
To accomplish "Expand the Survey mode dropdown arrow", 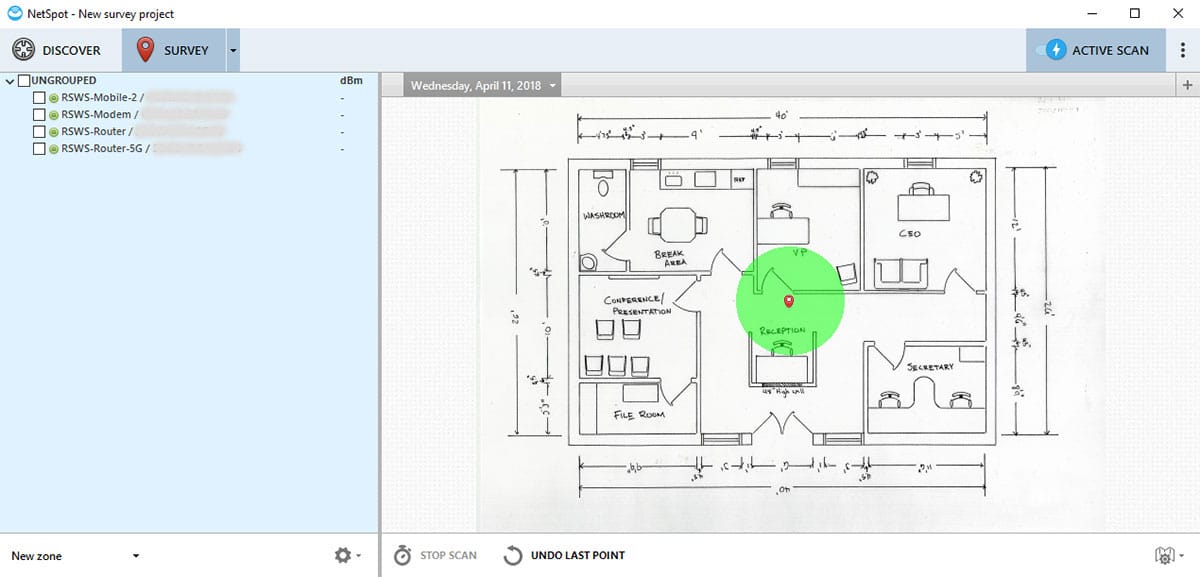I will pyautogui.click(x=233, y=50).
